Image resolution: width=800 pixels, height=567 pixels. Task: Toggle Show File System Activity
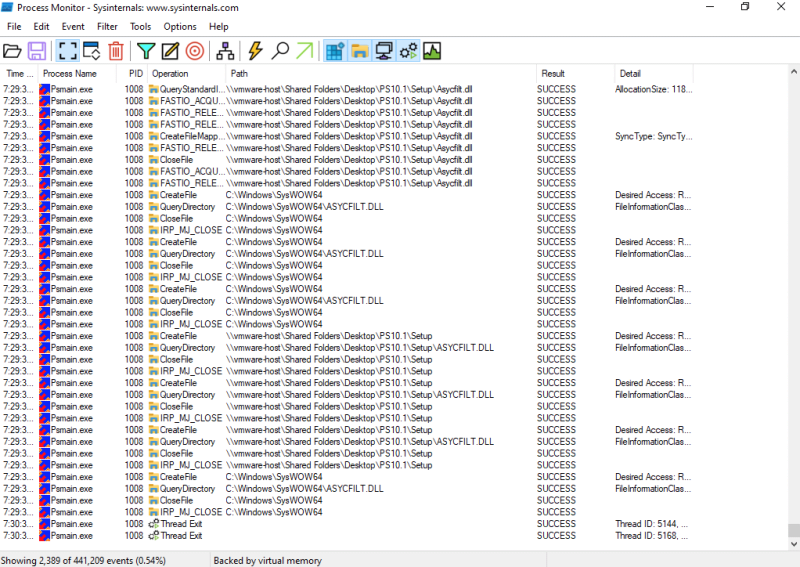tap(360, 51)
